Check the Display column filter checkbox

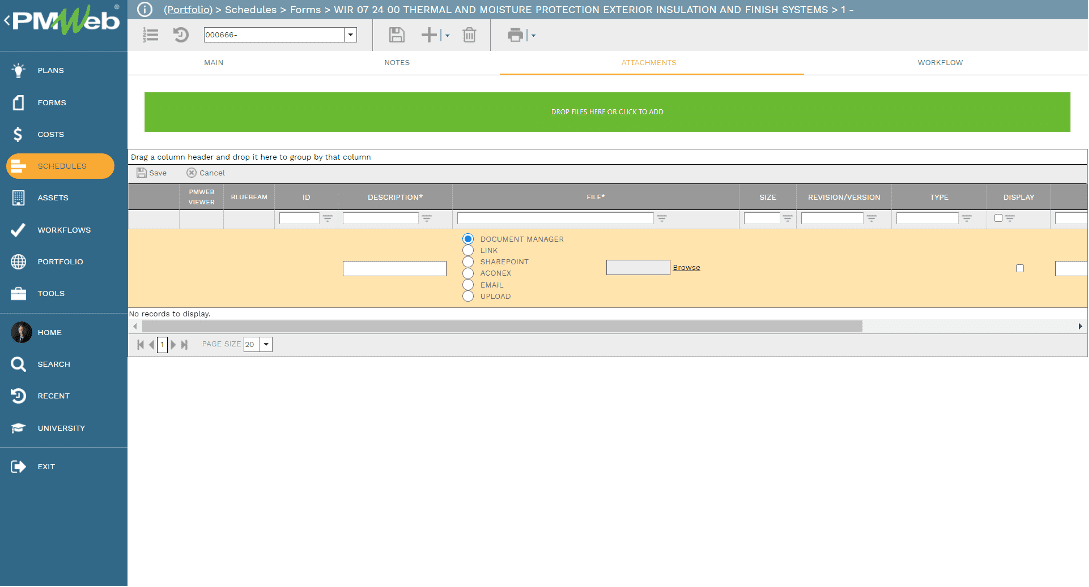tap(1012, 218)
